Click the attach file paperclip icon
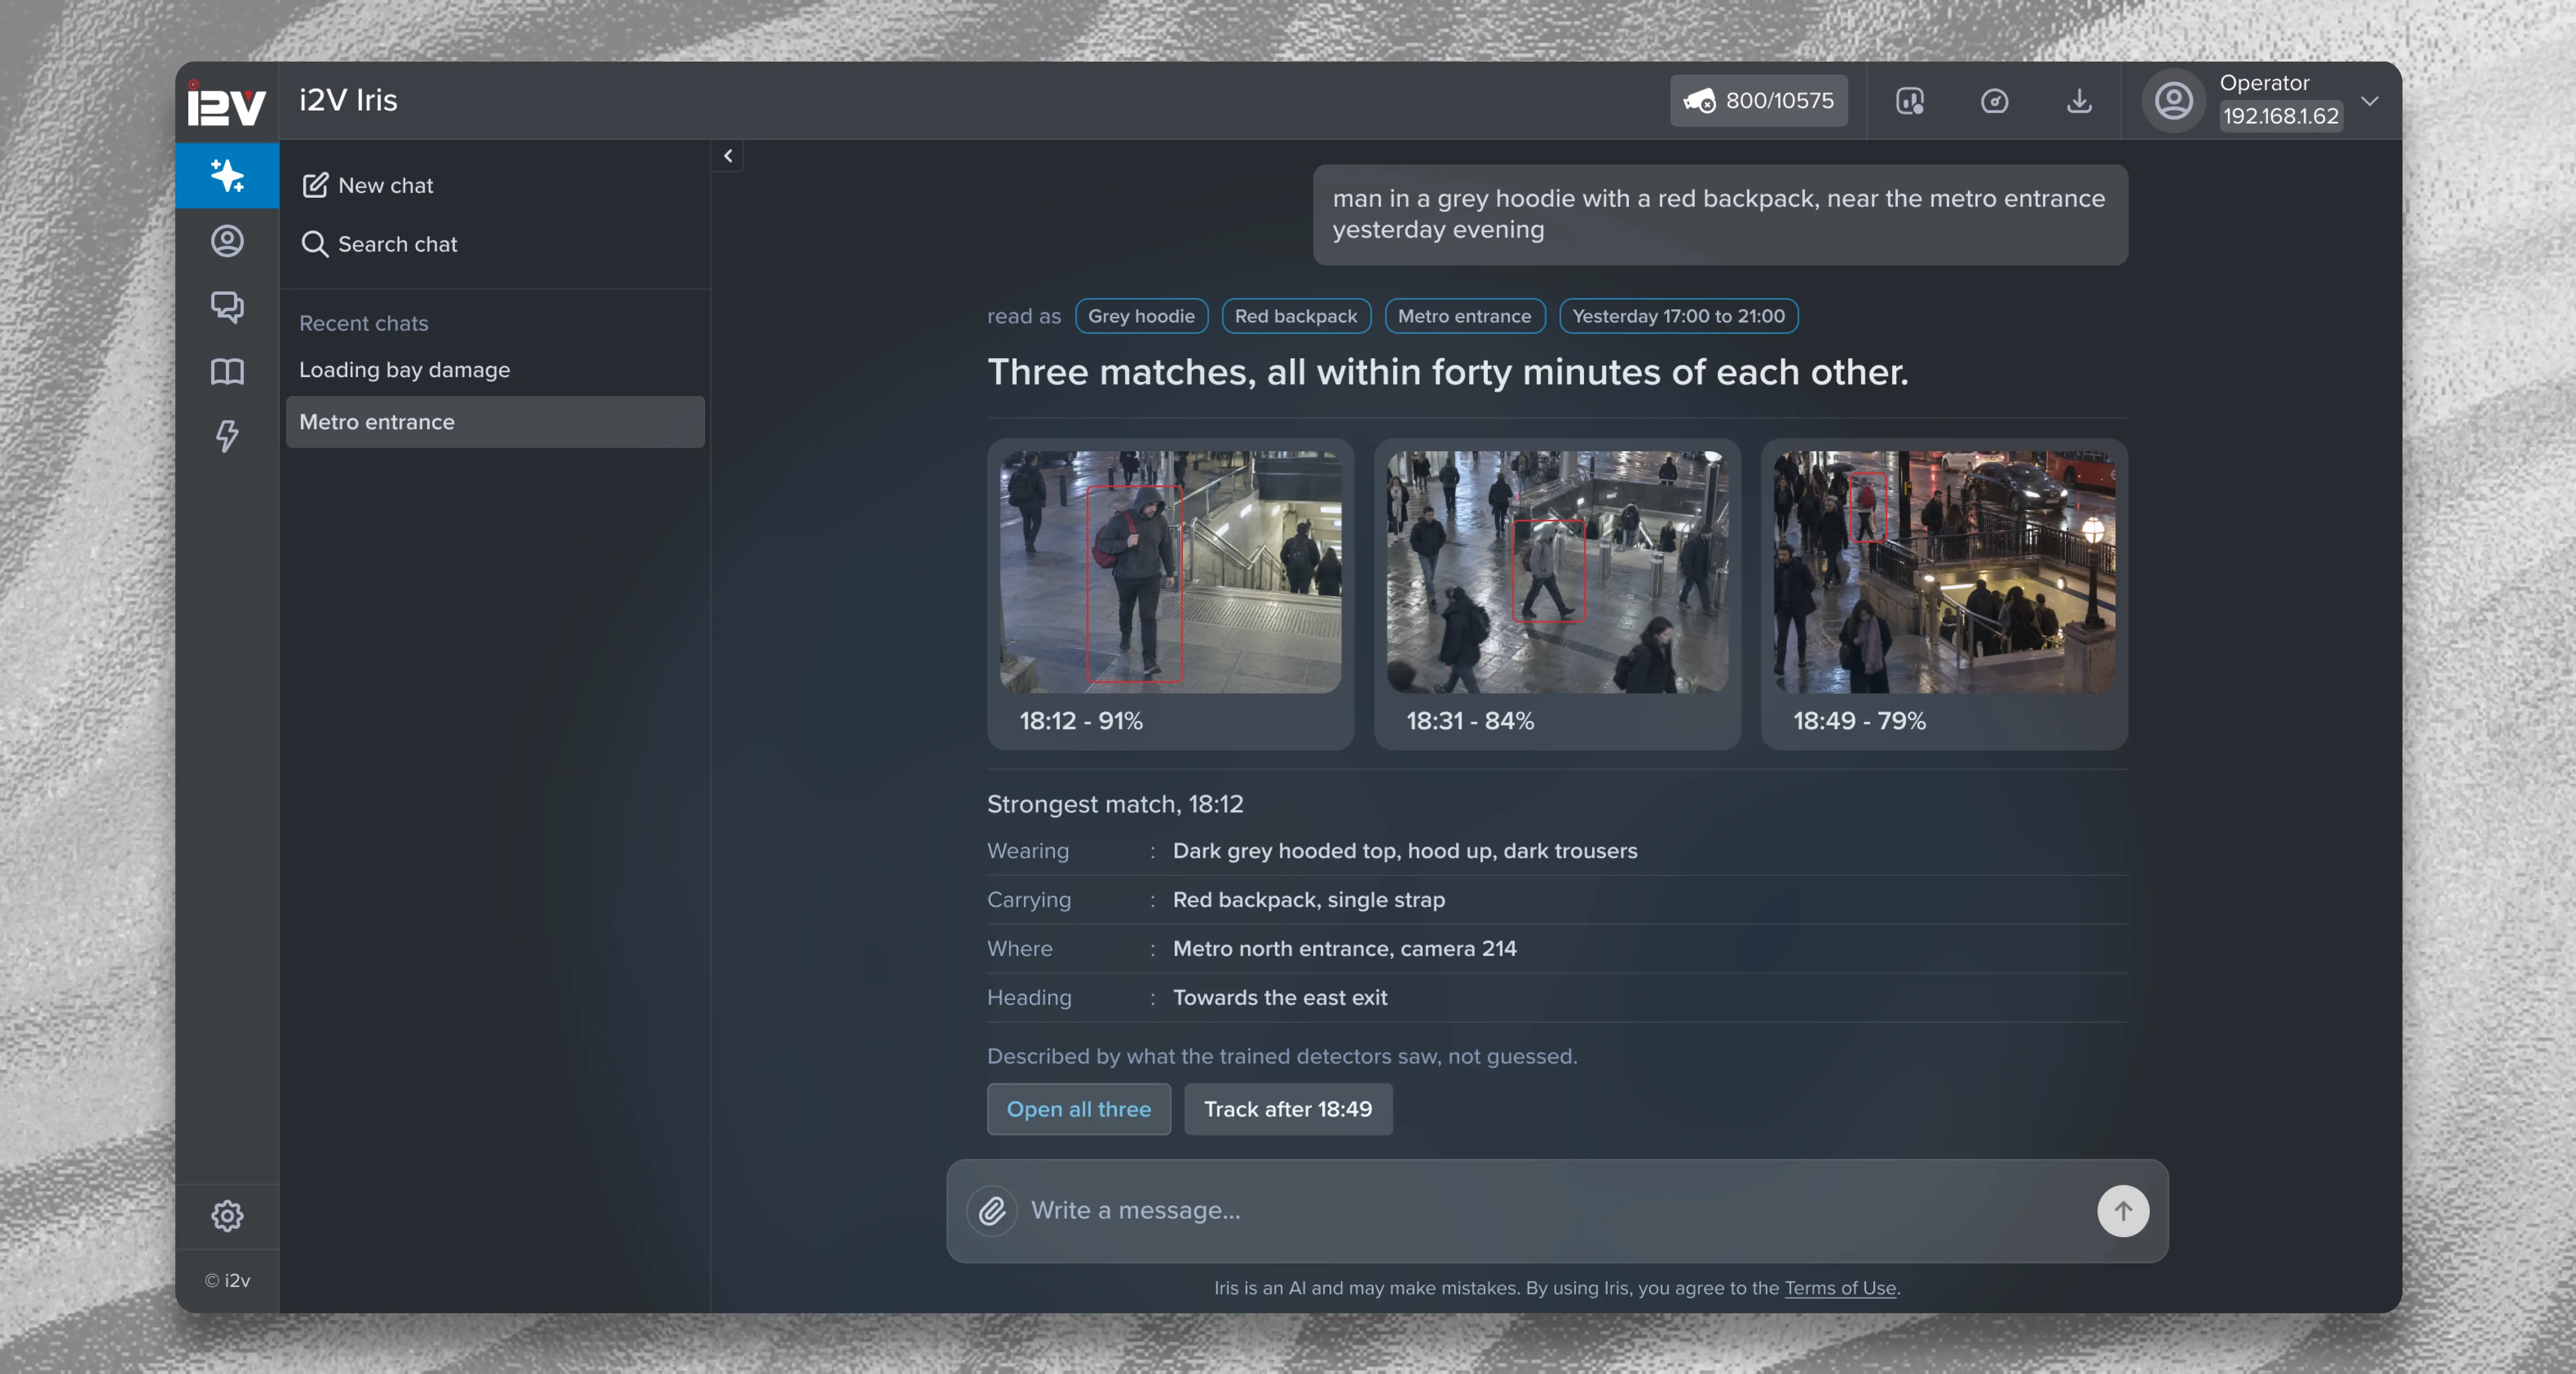The width and height of the screenshot is (2576, 1374). tap(992, 1211)
